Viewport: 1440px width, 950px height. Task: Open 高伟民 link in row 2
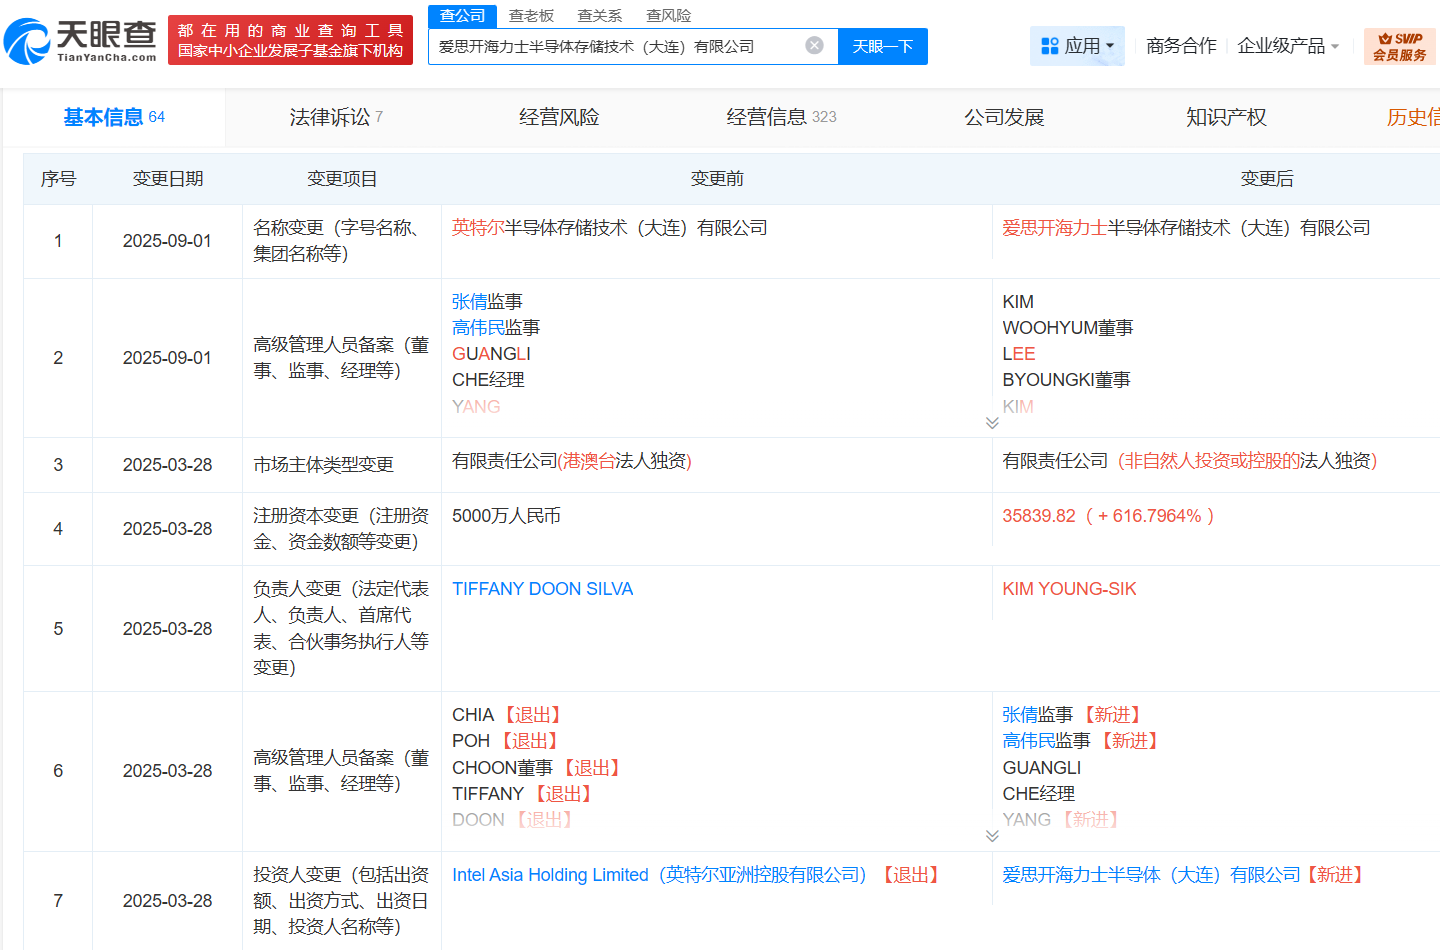click(478, 327)
